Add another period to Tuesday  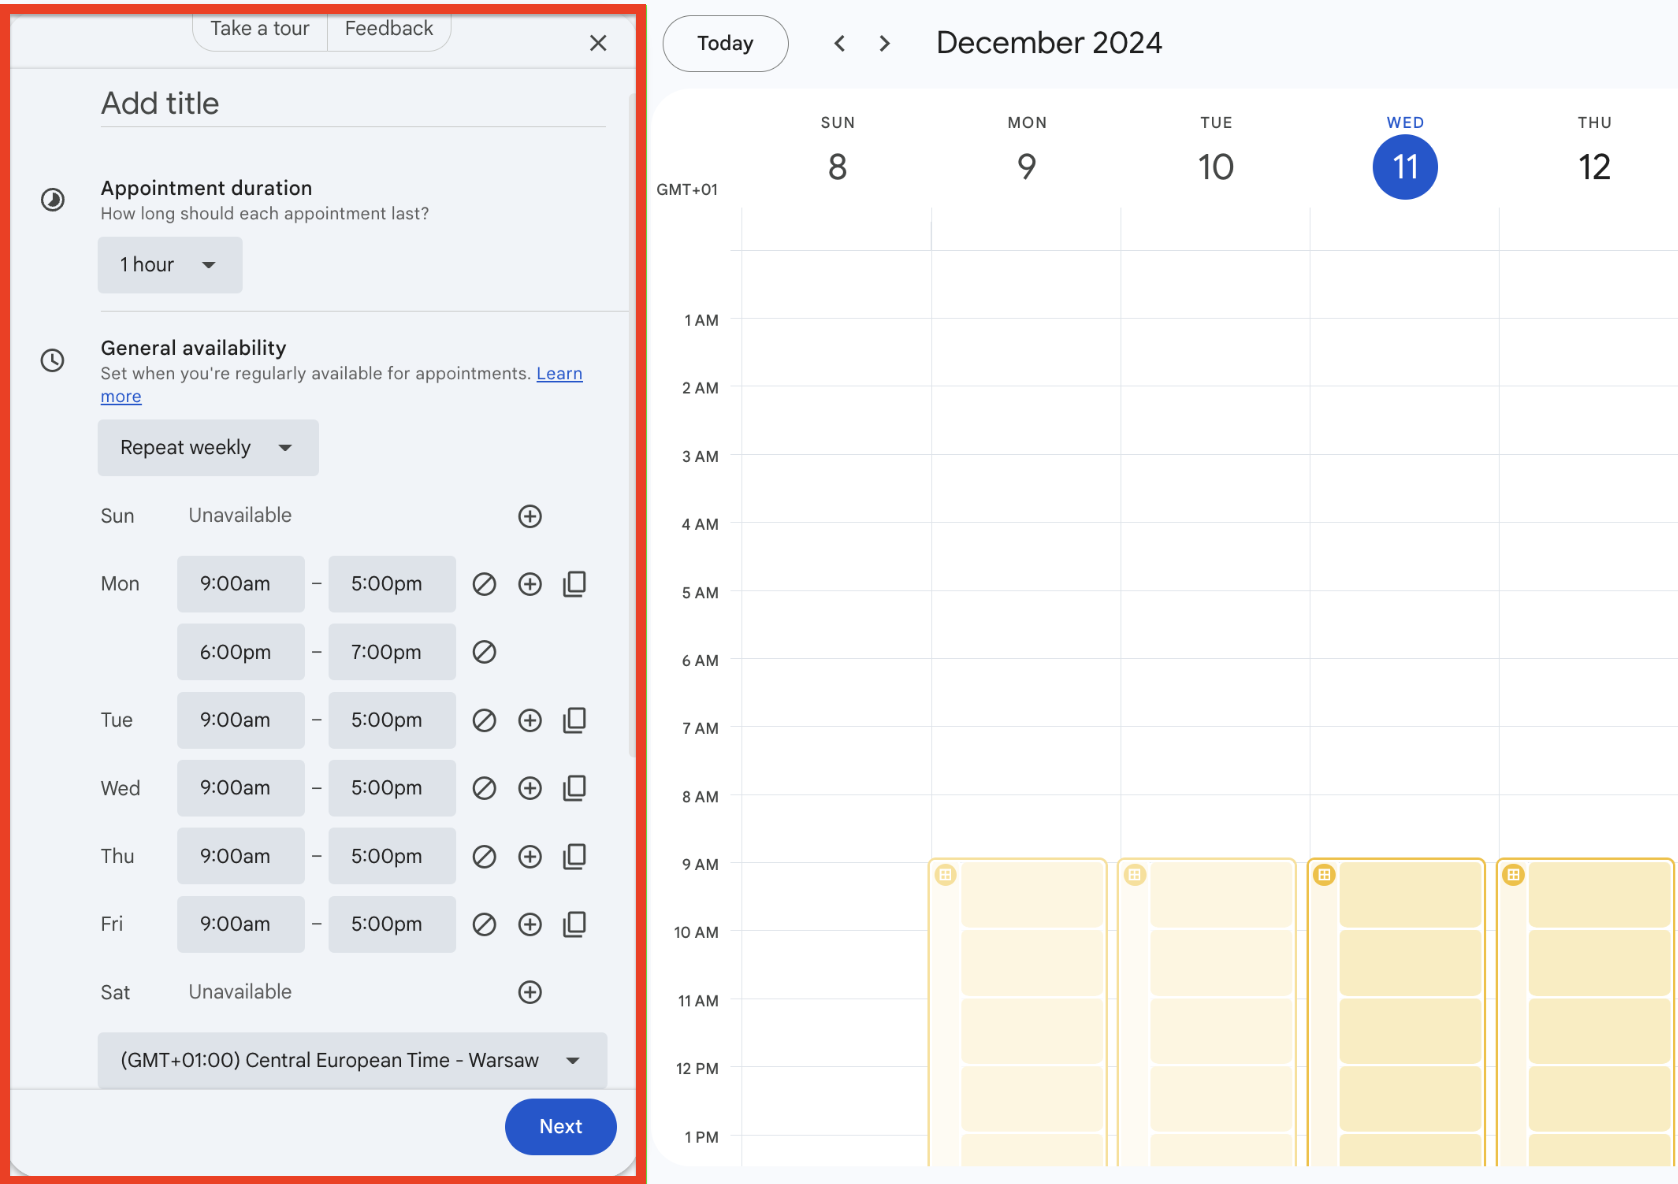(530, 720)
